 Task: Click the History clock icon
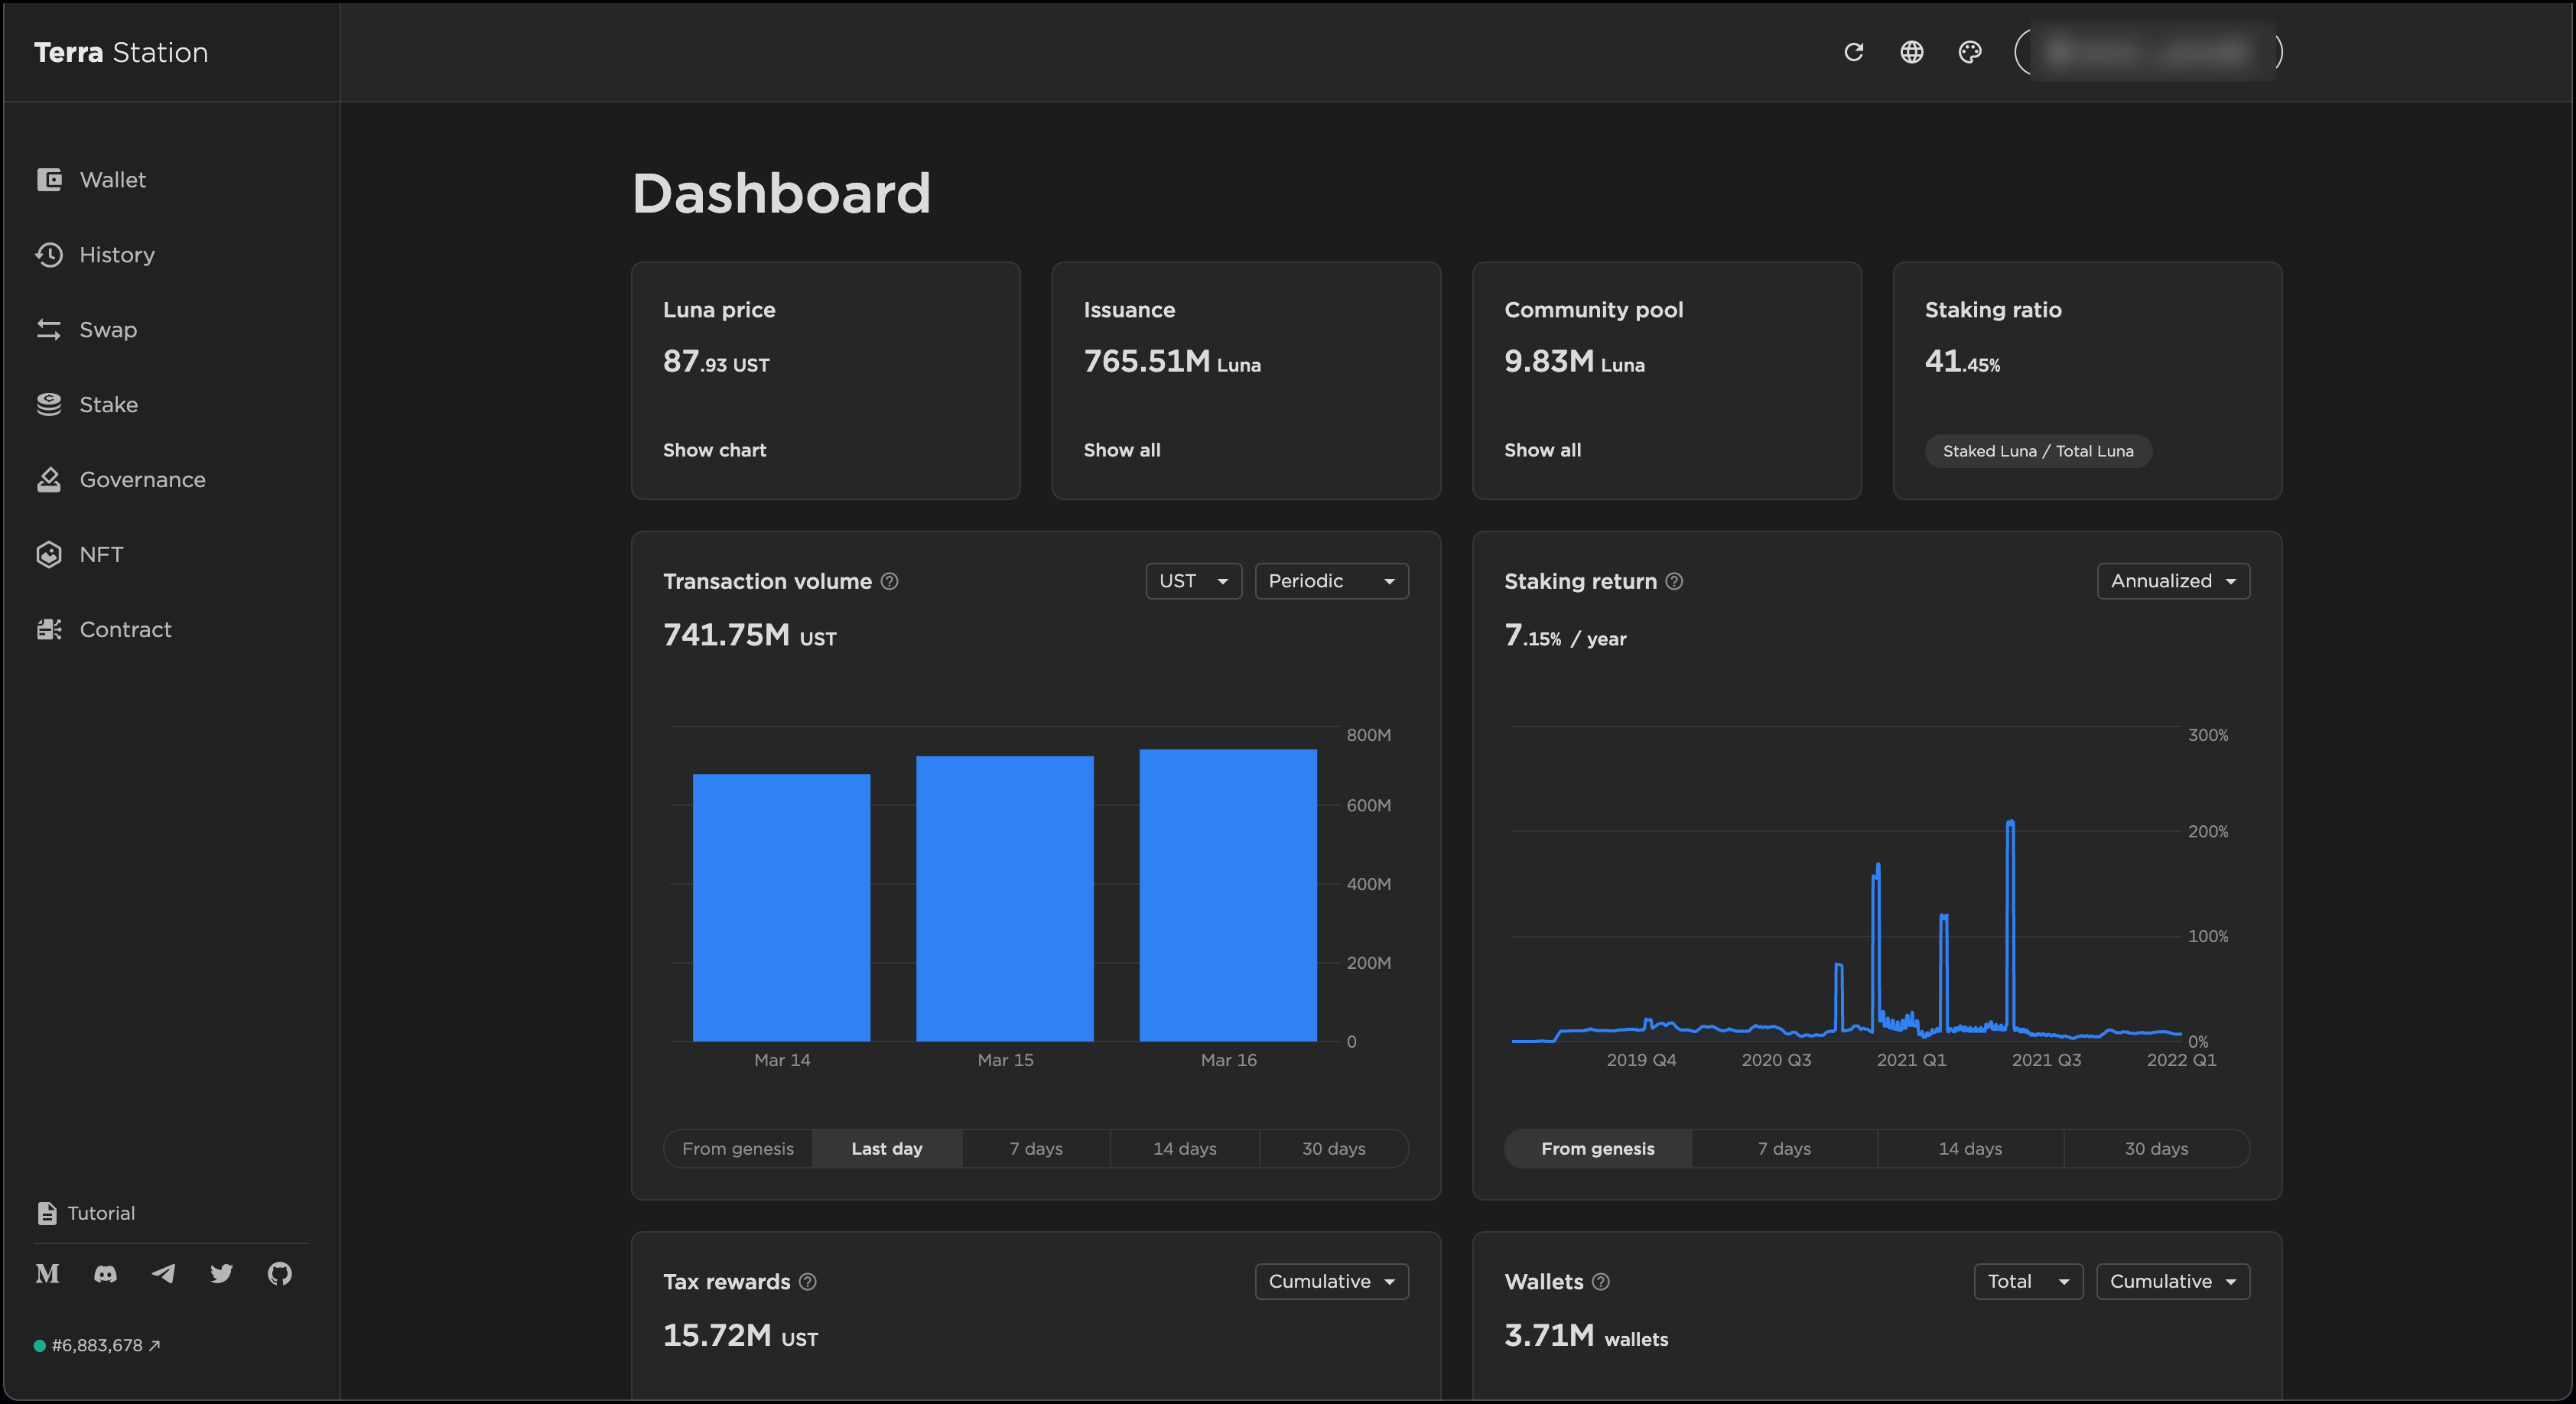tap(49, 254)
